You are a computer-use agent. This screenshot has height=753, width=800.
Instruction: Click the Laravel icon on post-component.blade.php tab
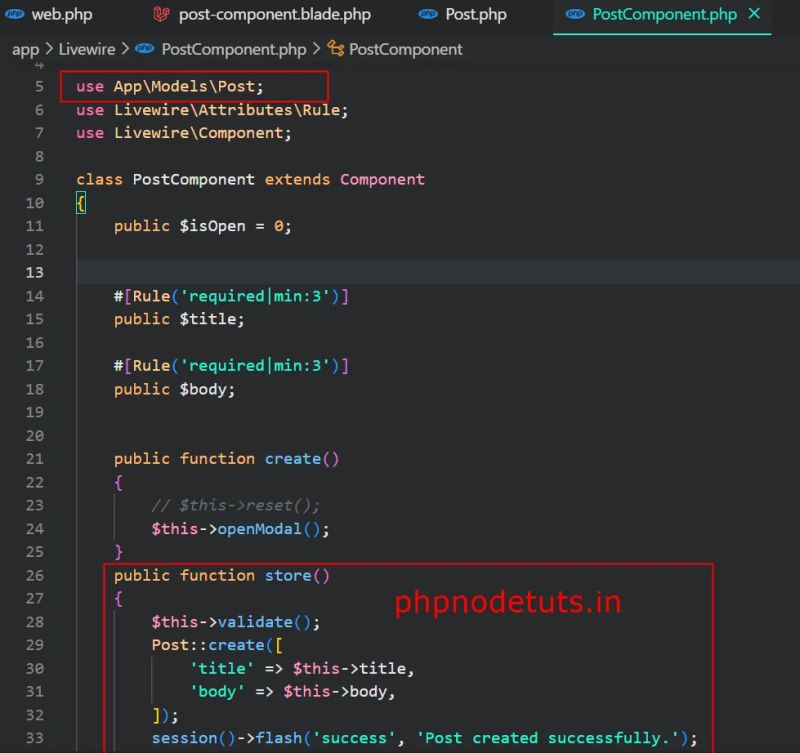162,14
